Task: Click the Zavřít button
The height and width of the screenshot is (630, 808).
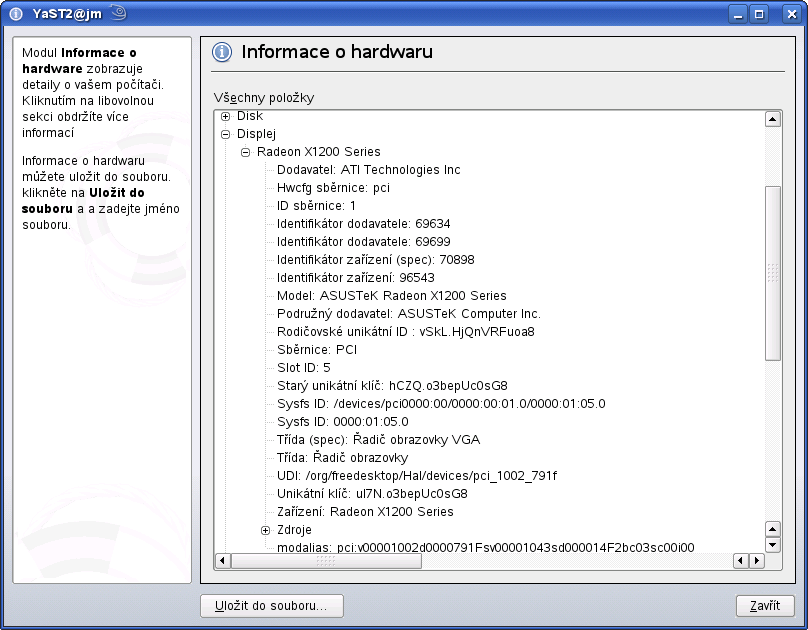Action: click(x=765, y=606)
